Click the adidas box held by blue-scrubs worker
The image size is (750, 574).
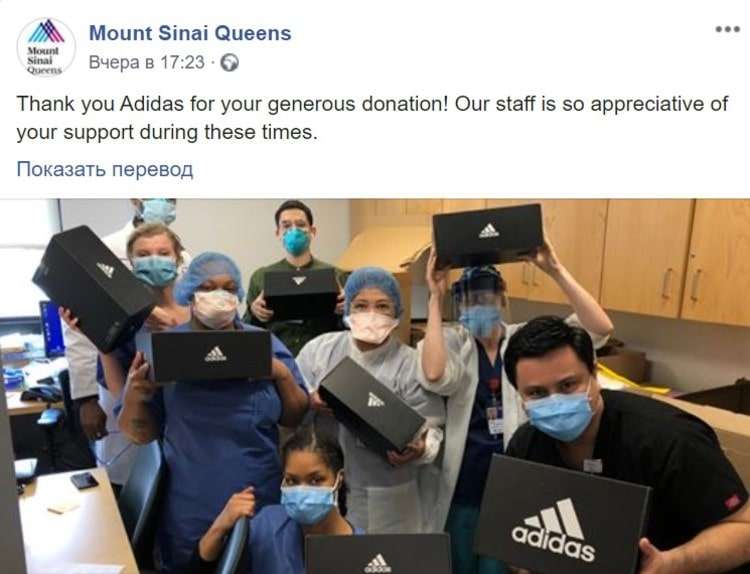pos(211,355)
